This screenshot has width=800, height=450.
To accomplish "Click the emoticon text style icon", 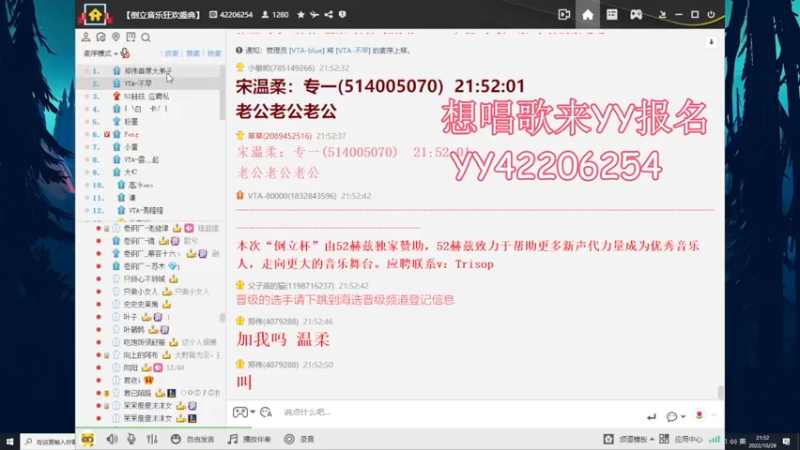I will tap(266, 412).
